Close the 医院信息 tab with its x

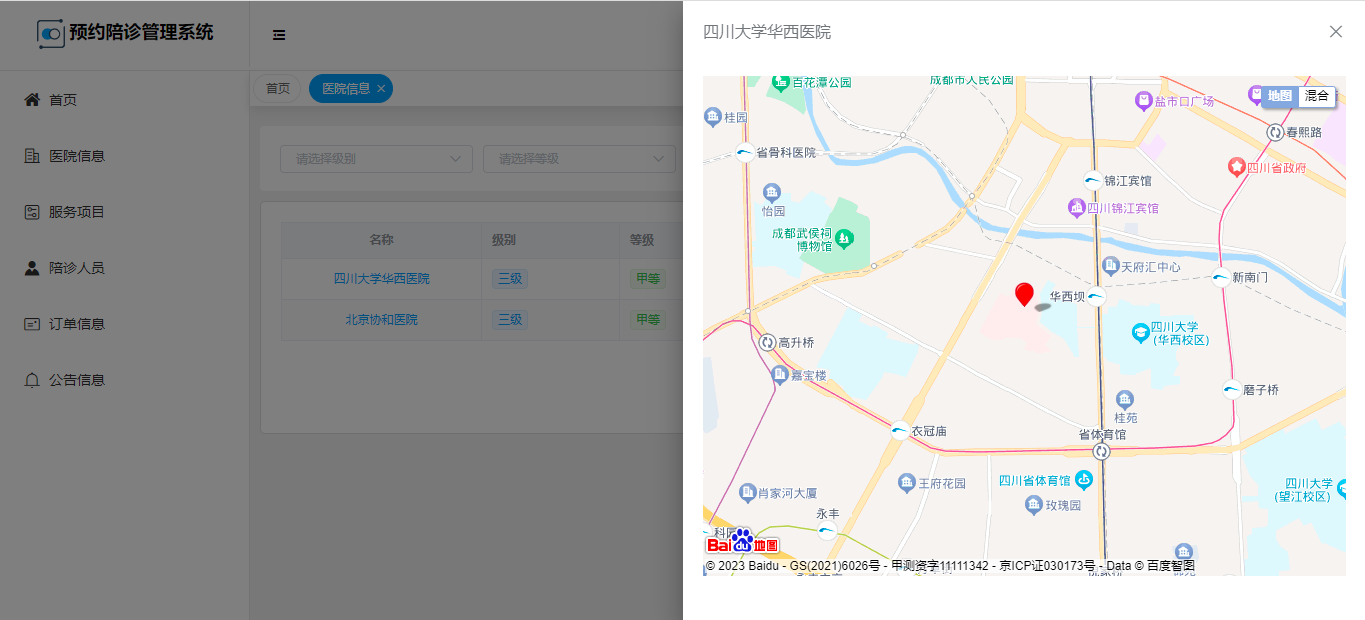click(x=381, y=89)
